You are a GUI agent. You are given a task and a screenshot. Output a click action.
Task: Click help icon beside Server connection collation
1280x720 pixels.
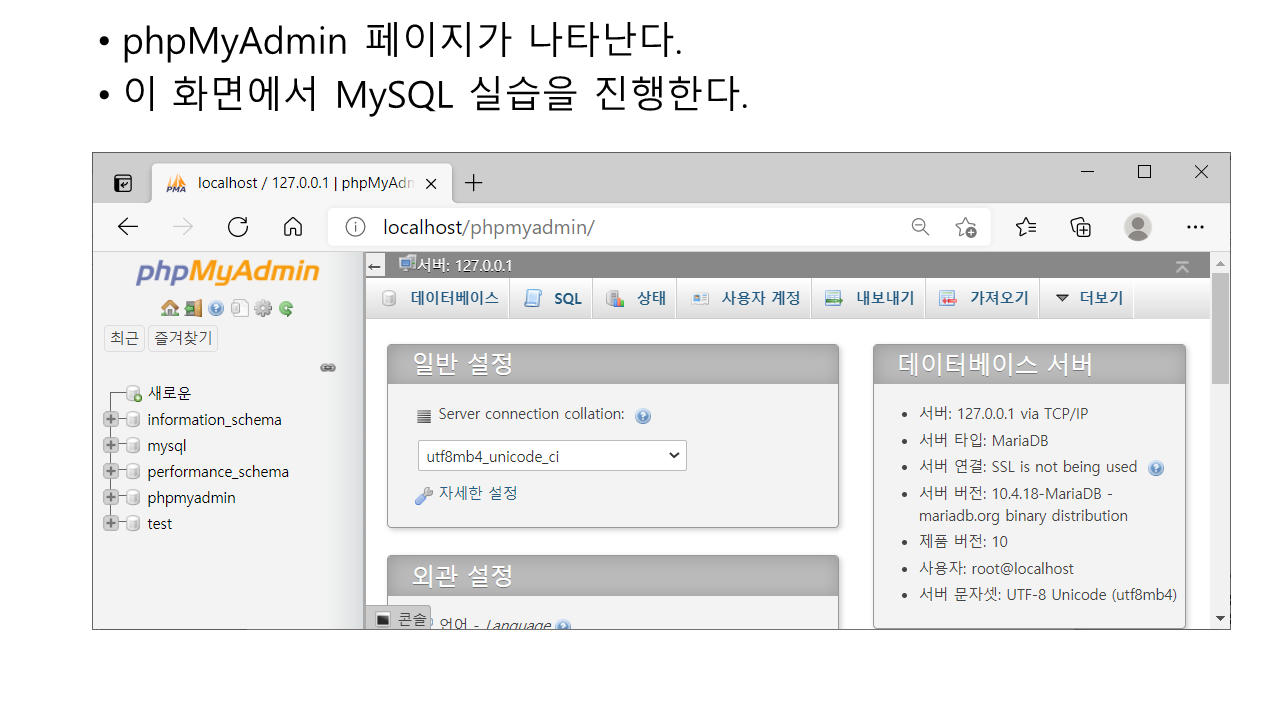click(643, 416)
